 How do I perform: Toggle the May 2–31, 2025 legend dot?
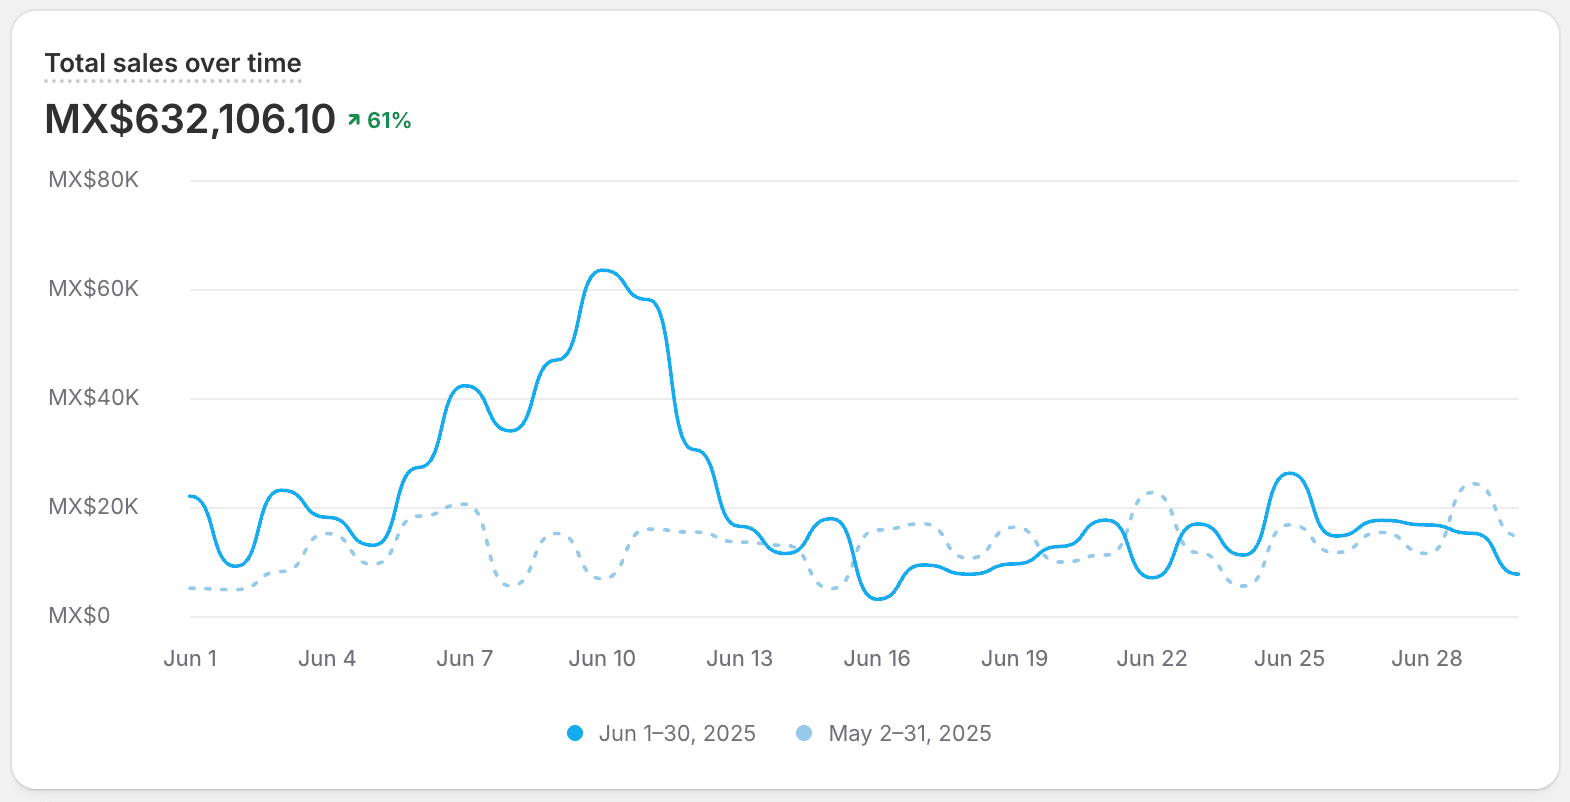pos(804,733)
